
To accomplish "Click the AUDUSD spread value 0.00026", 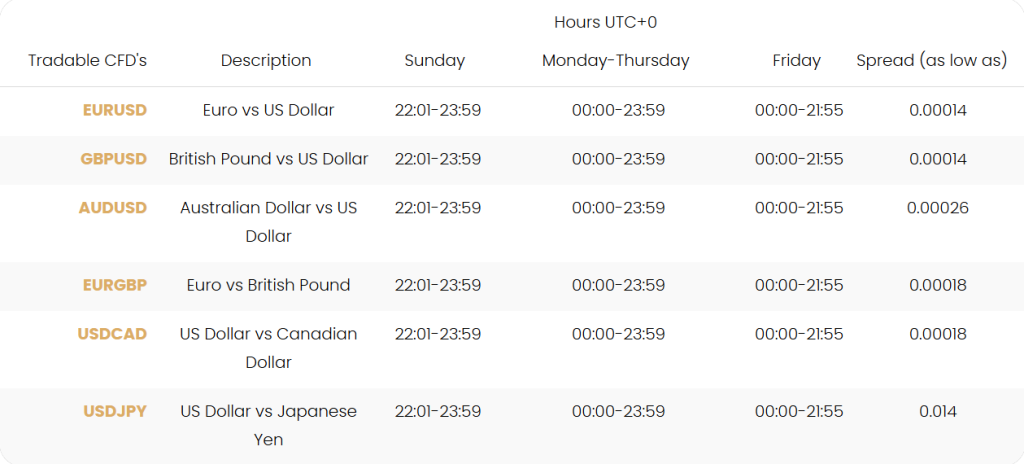I will 937,208.
